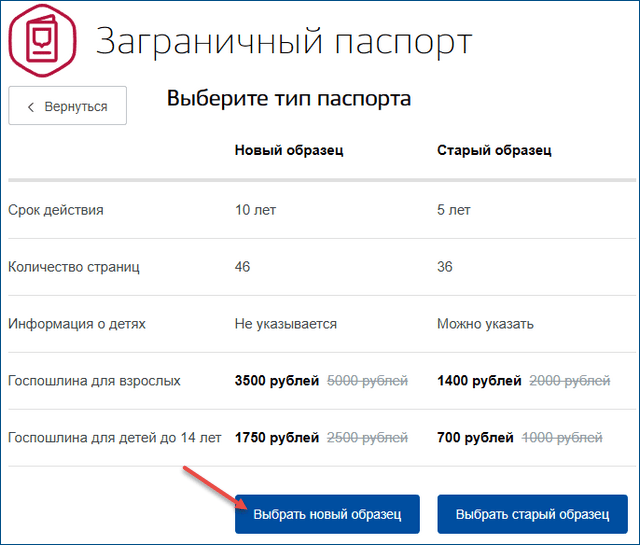Go back with the Вернуться button

[67, 106]
